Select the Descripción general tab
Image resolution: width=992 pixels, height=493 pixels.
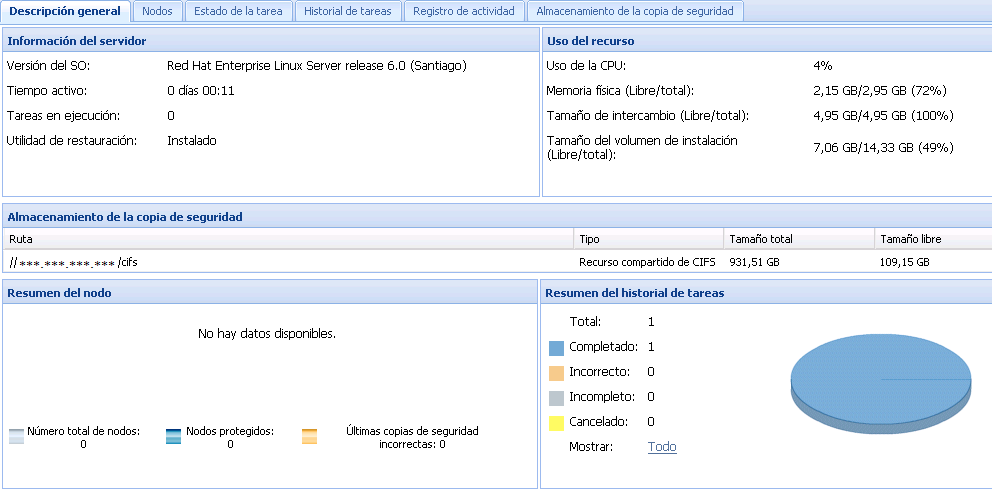65,11
